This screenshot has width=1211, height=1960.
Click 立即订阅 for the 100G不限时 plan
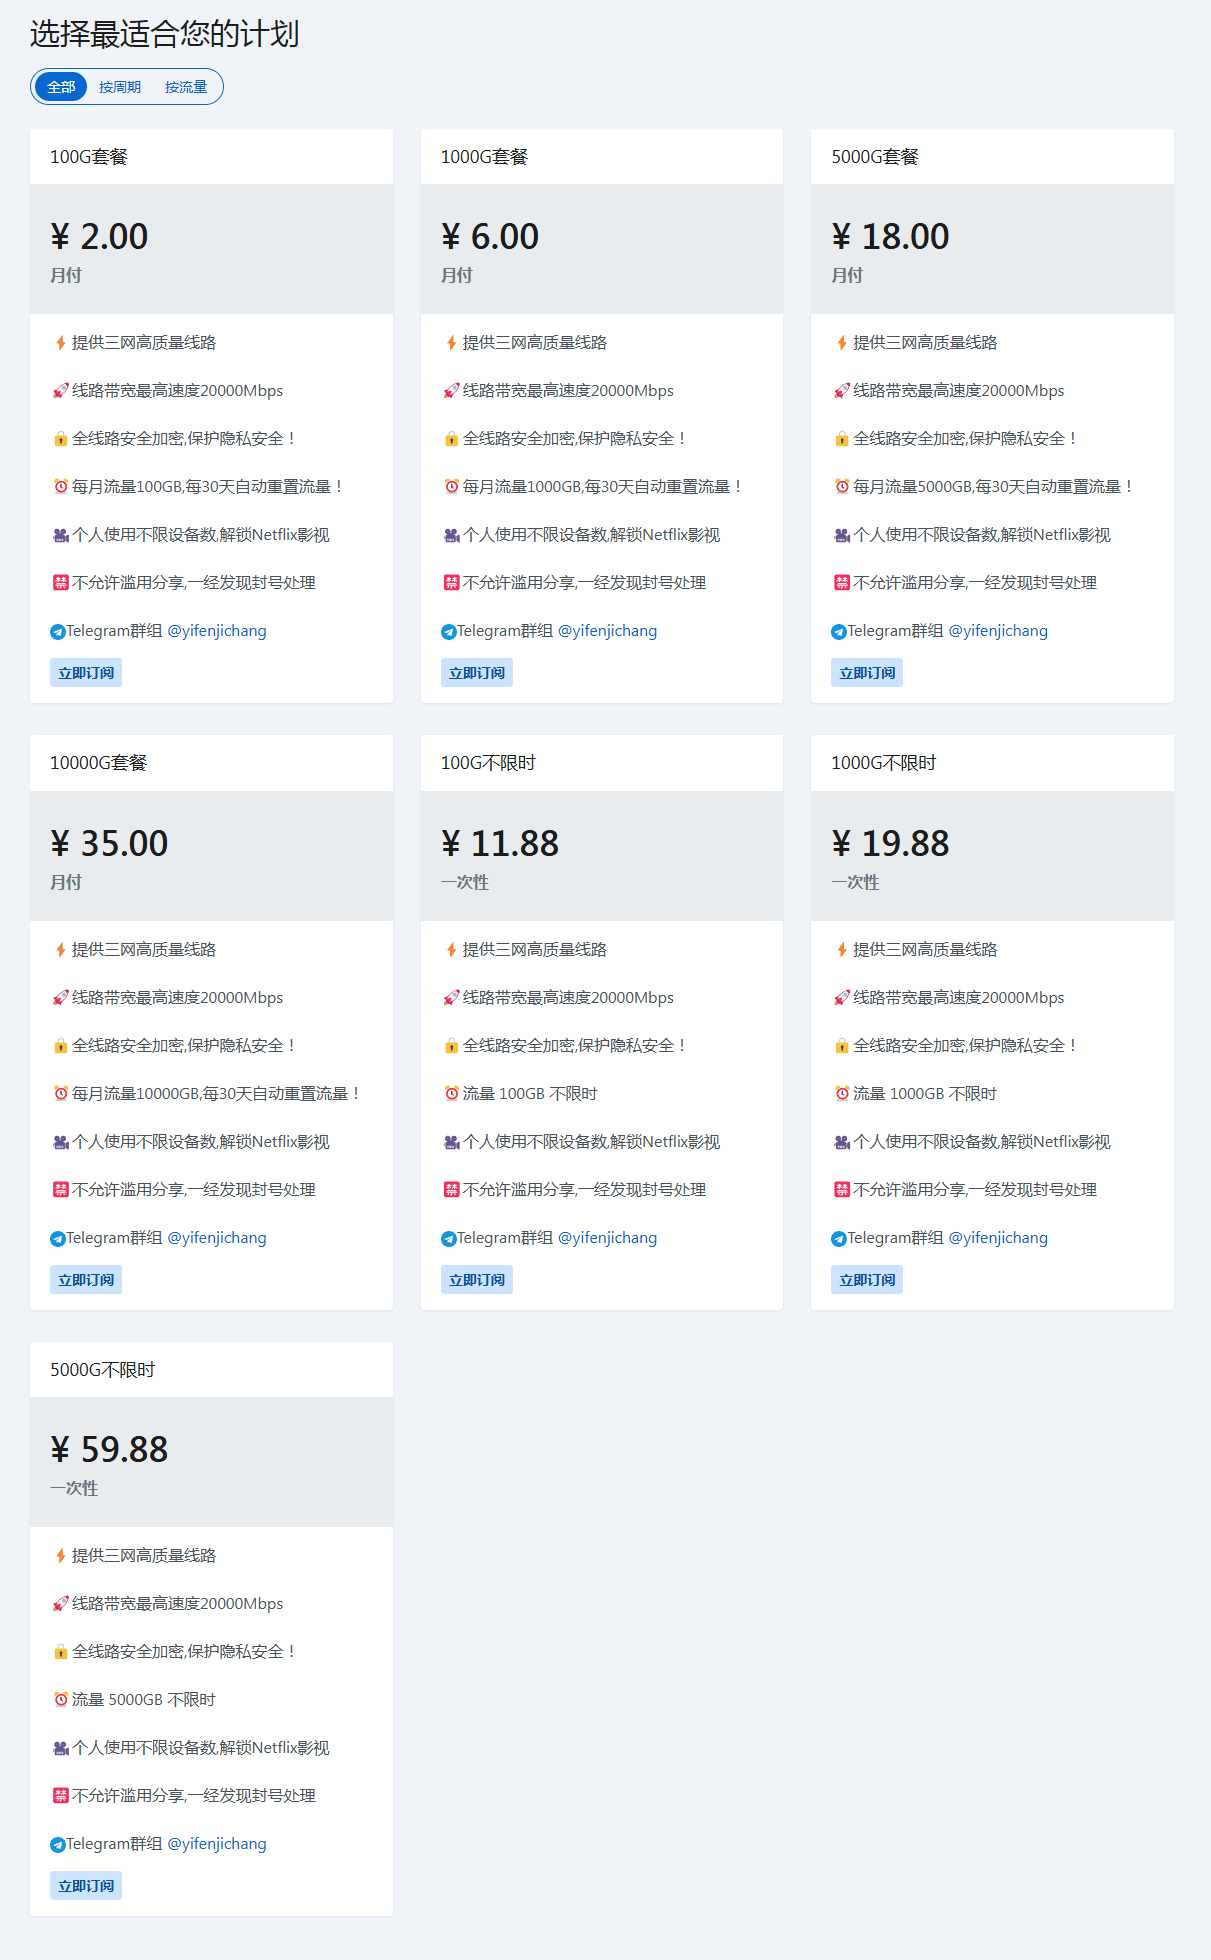476,1280
